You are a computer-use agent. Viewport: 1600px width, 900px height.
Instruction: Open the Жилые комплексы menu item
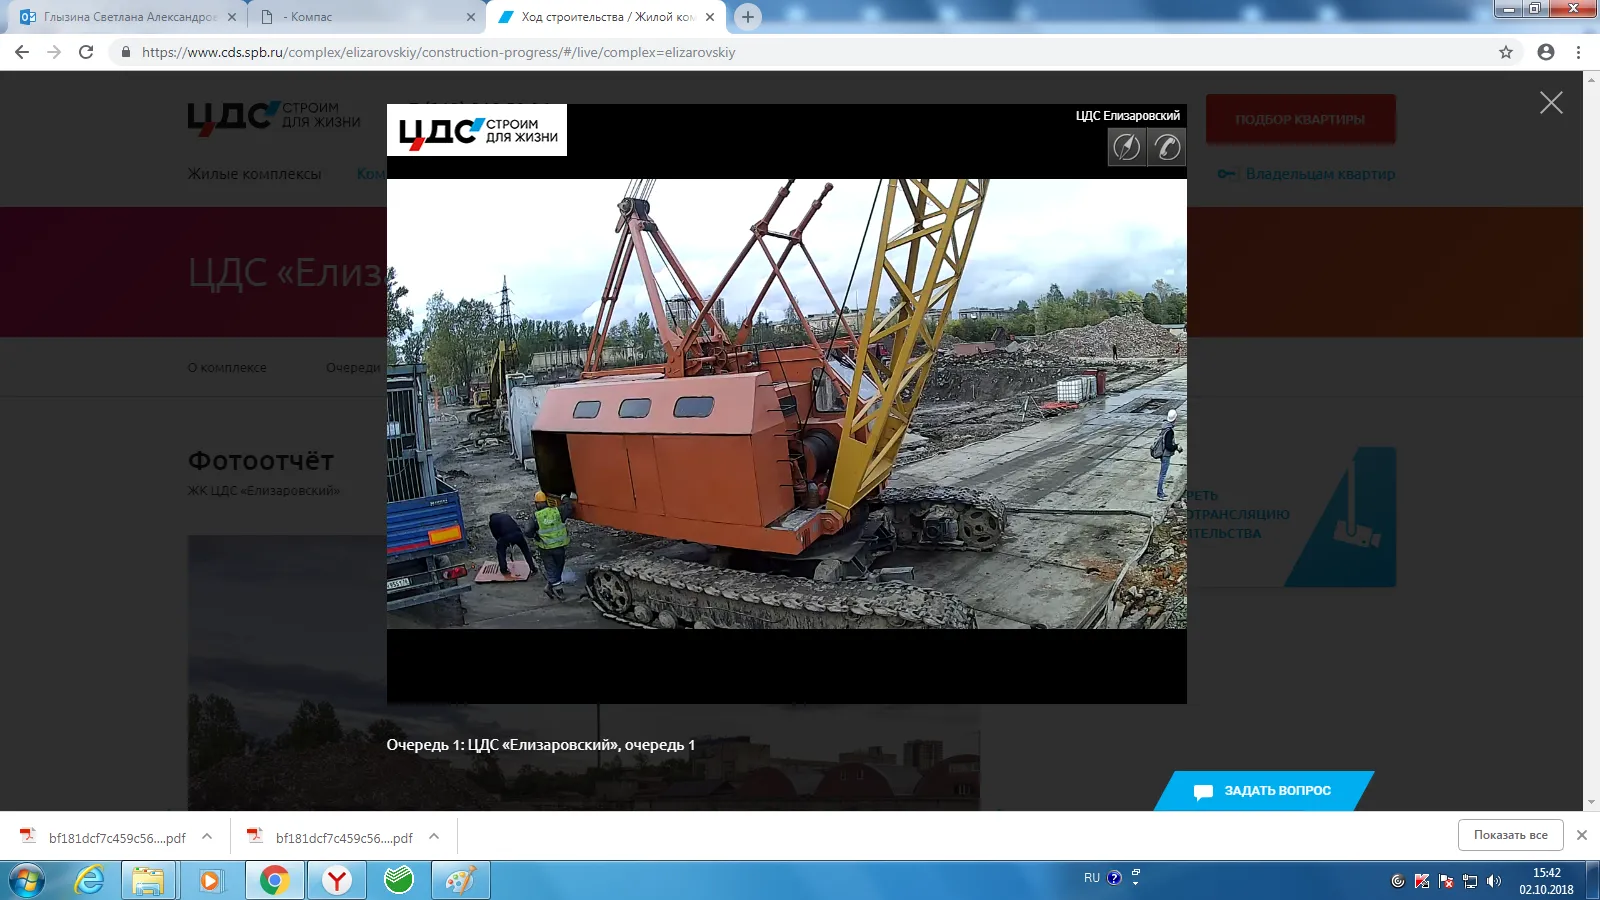click(x=254, y=174)
